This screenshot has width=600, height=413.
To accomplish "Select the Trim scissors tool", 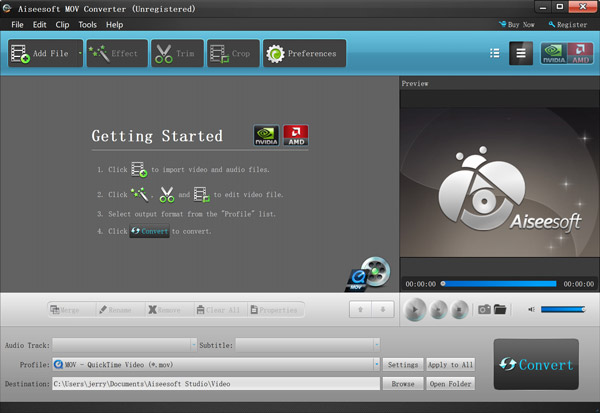I will [x=175, y=54].
